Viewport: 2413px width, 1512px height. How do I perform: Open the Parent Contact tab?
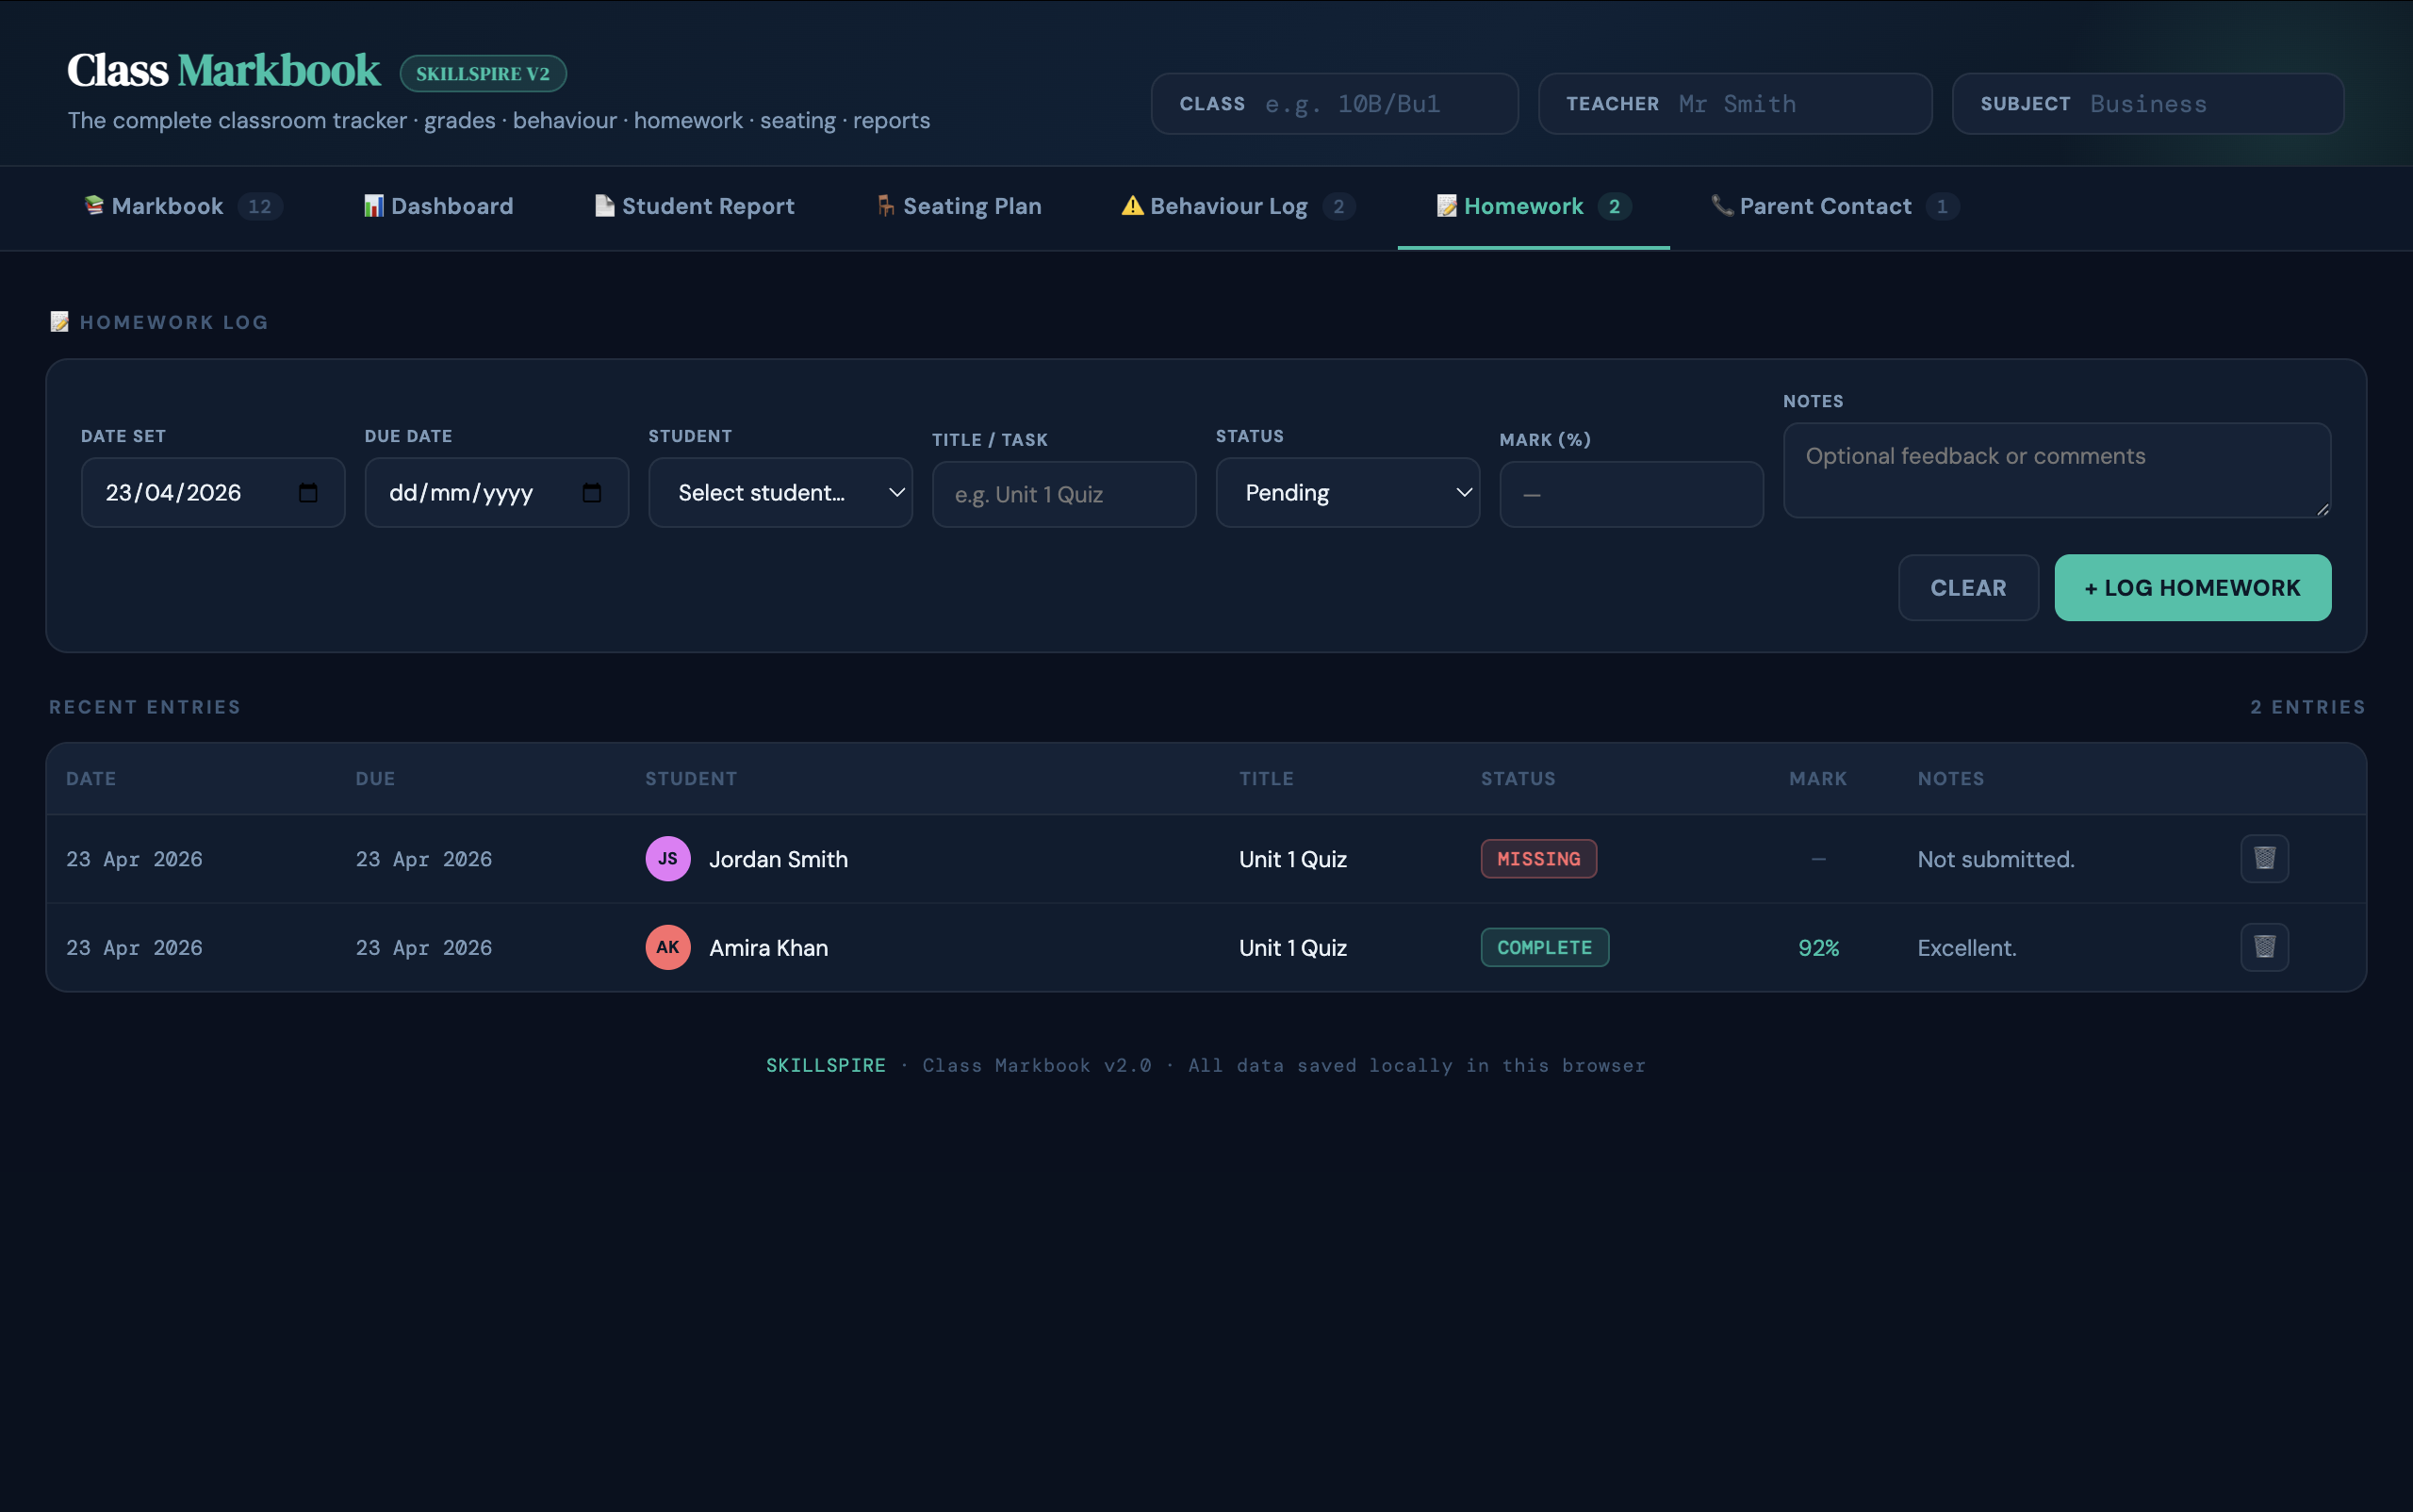1825,206
